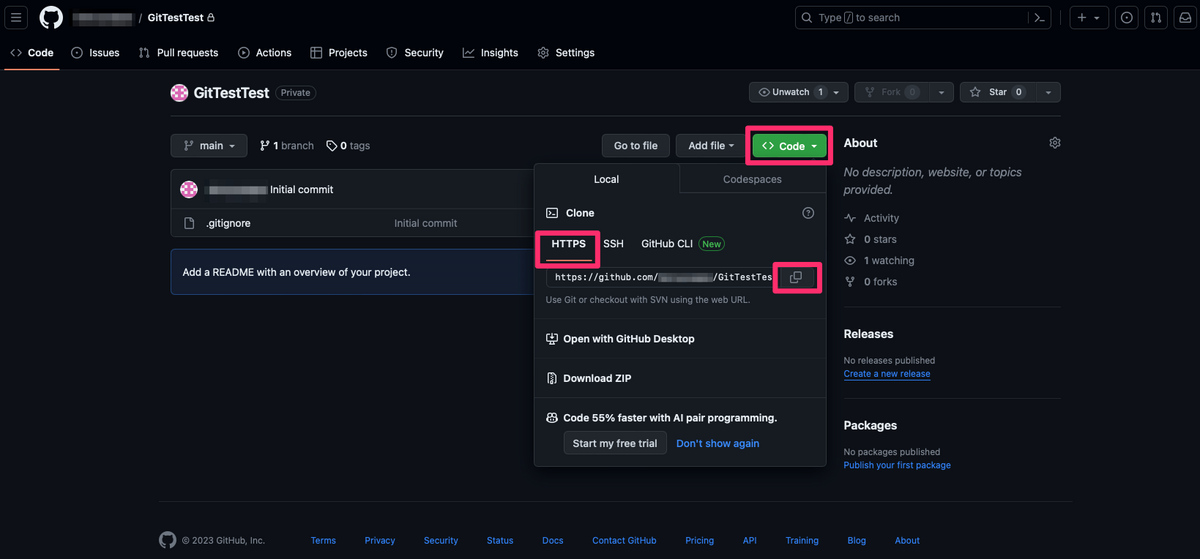Click the .gitignore file icon
This screenshot has width=1200, height=559.
(188, 223)
